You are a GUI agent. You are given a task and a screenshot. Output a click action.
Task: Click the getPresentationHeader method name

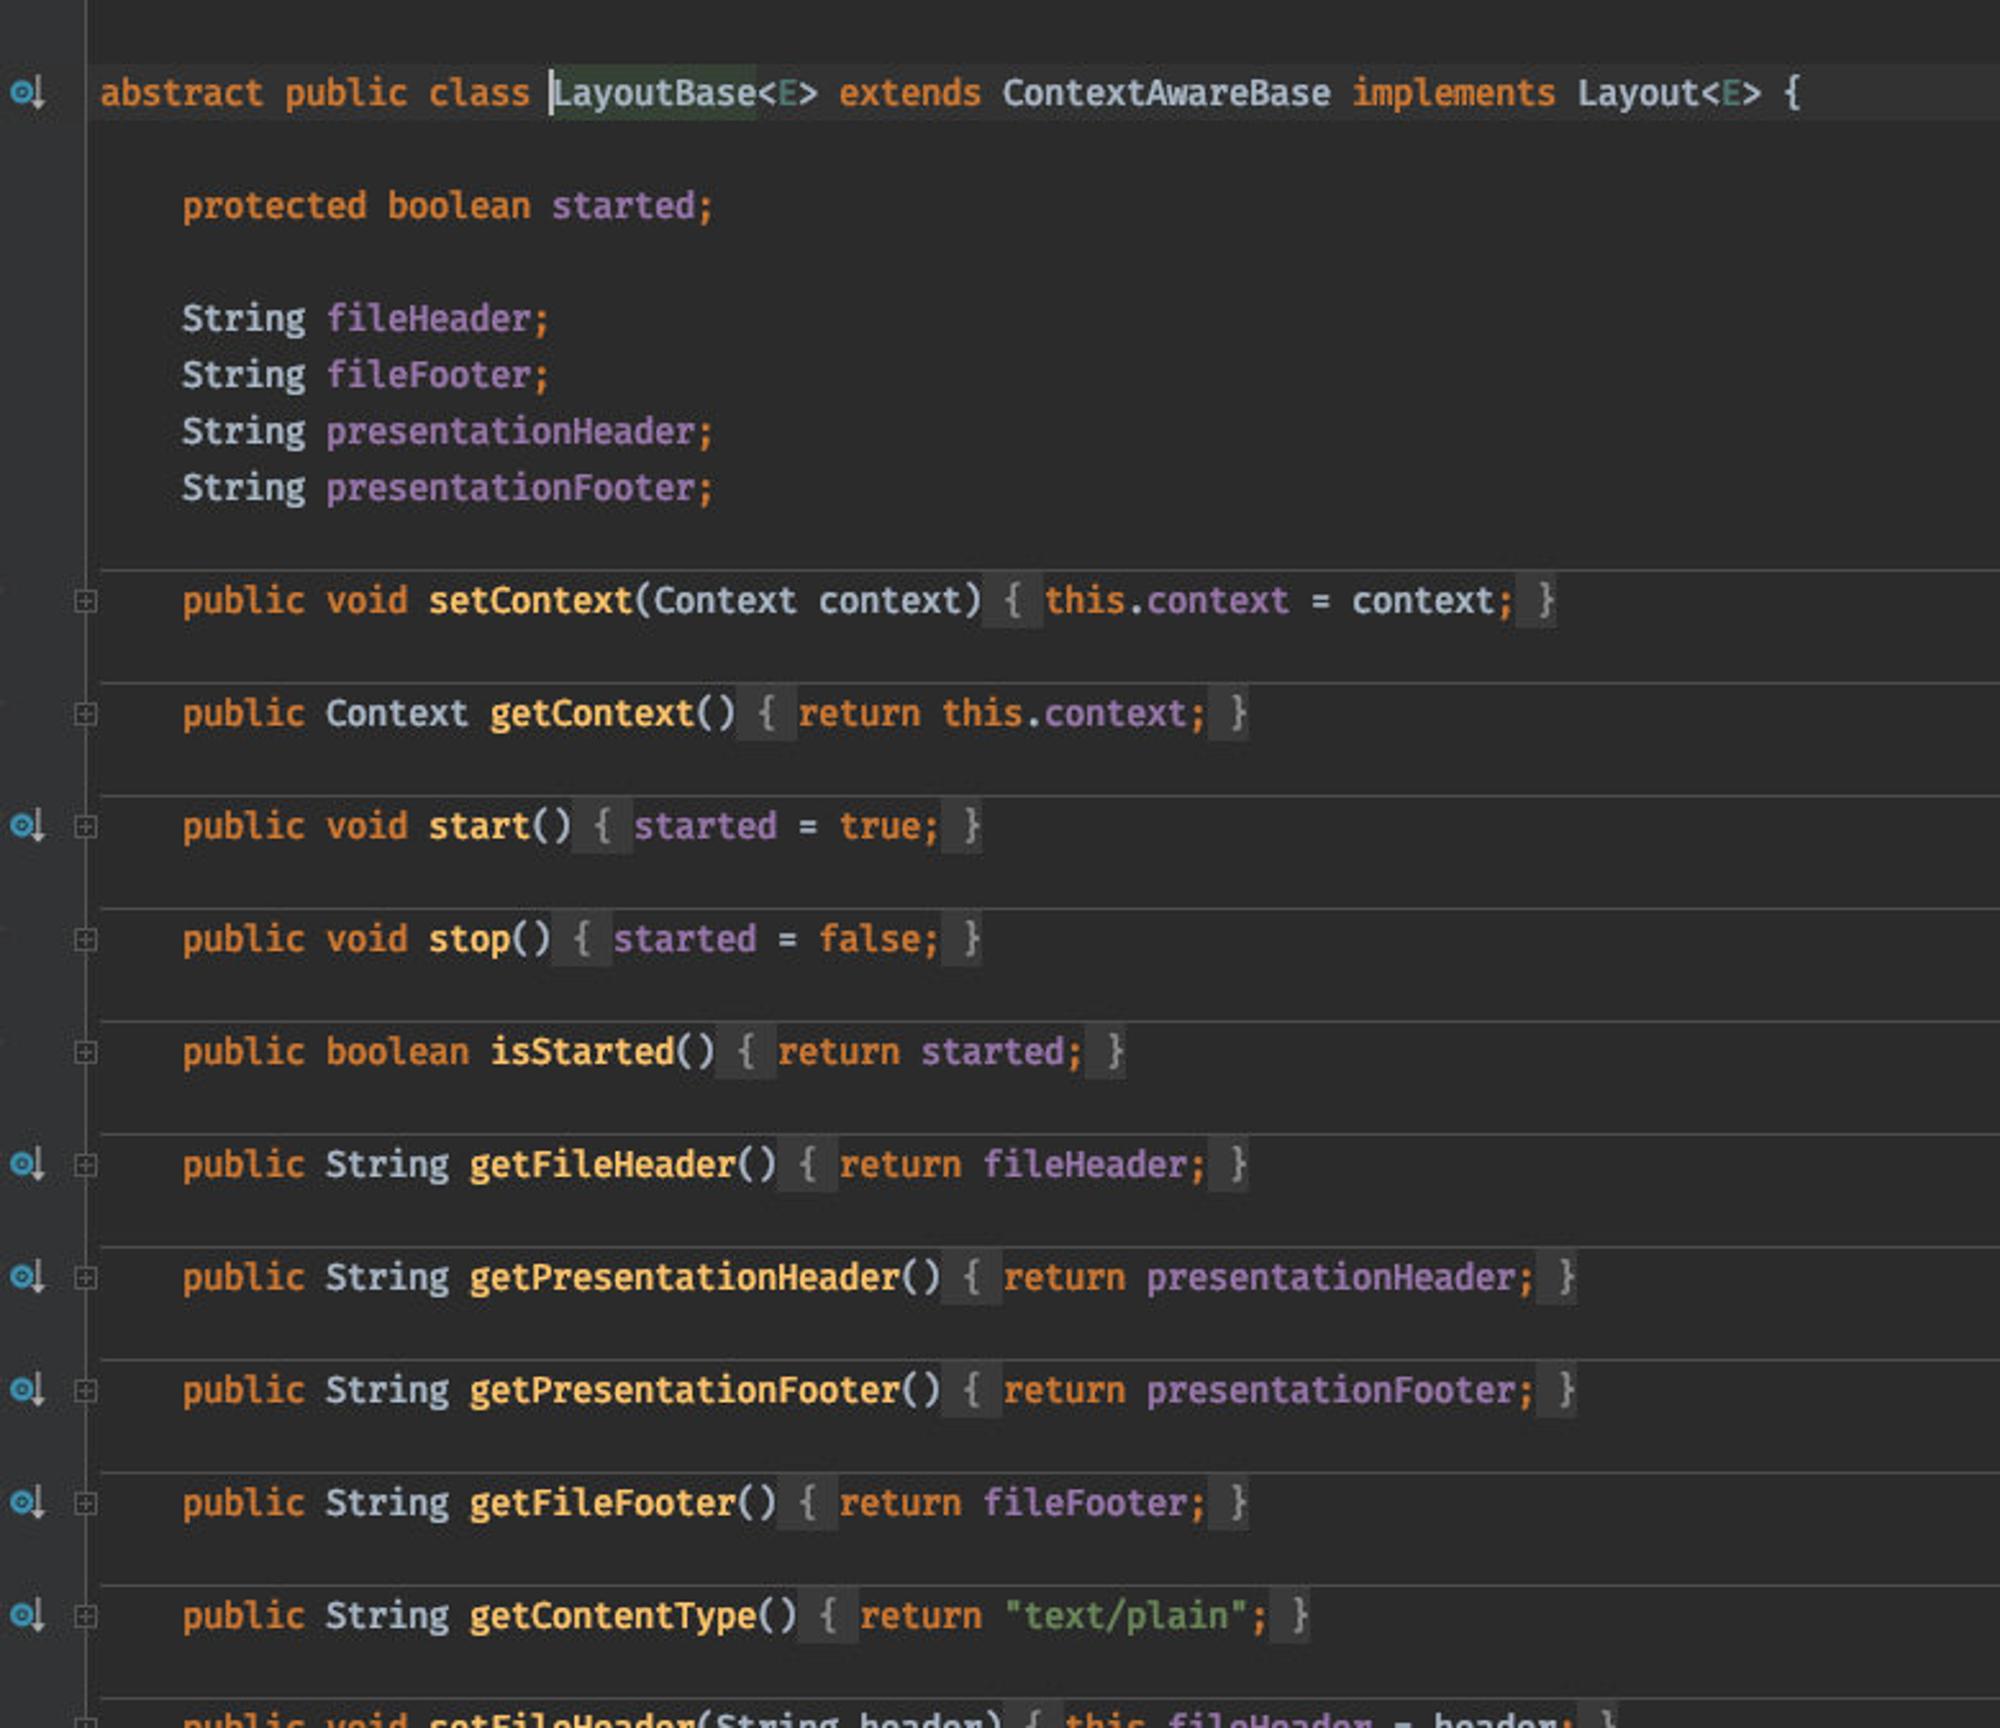[x=685, y=1278]
